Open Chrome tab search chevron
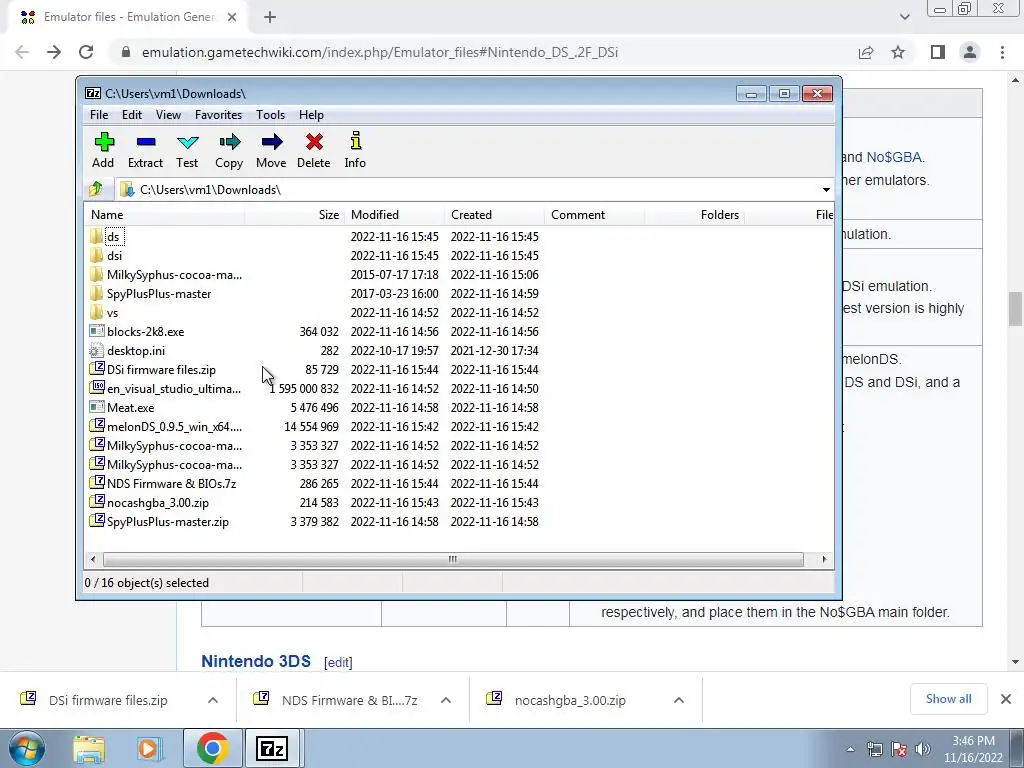The width and height of the screenshot is (1024, 768). point(904,17)
